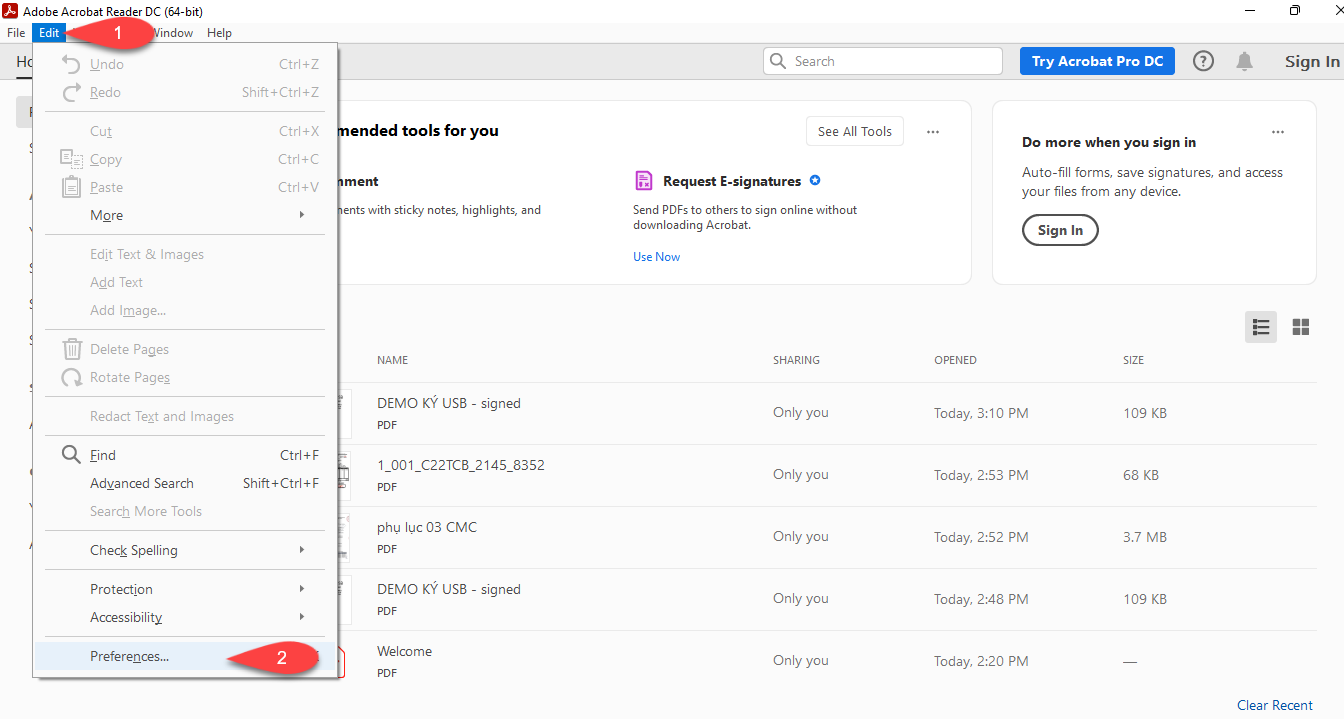Open the File menu
Image resolution: width=1344 pixels, height=719 pixels.
click(16, 33)
